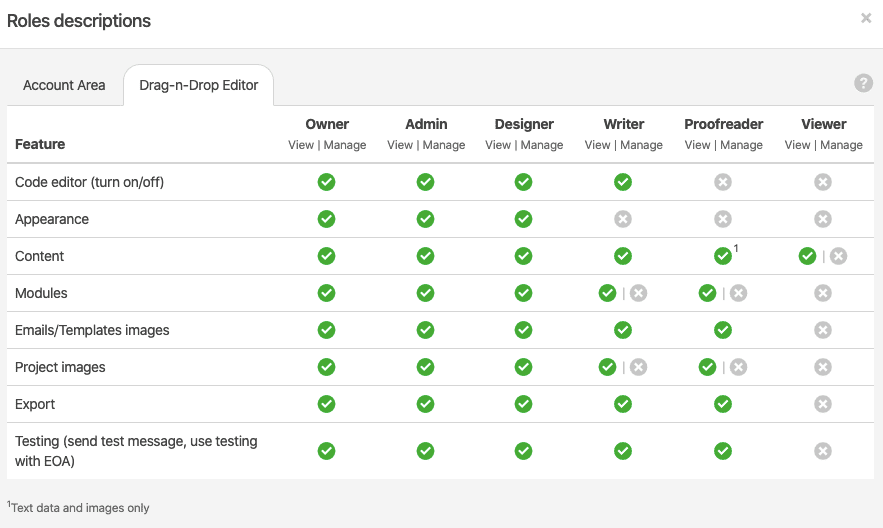Click the help question mark icon

coord(864,84)
